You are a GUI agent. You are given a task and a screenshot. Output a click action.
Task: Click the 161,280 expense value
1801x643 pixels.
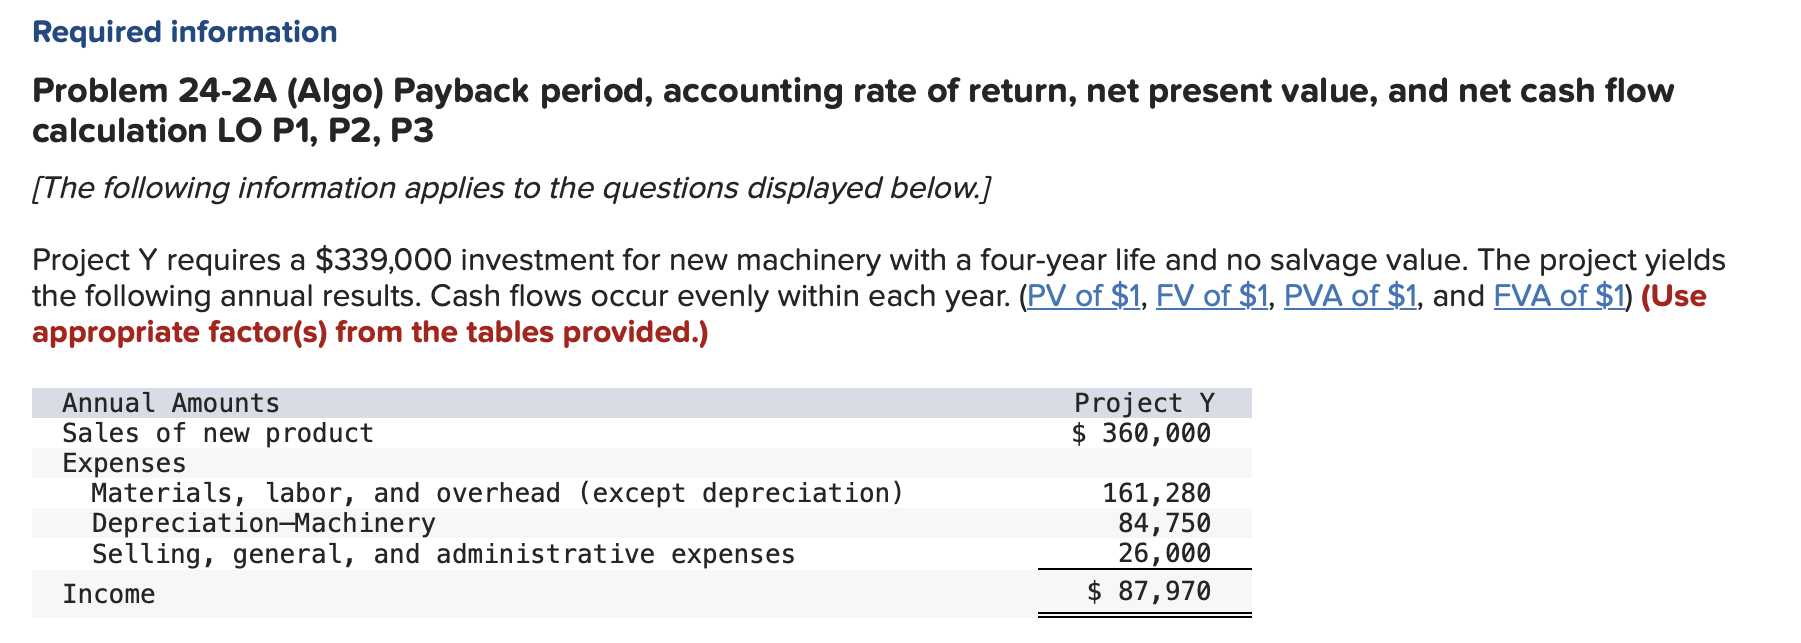click(x=1157, y=493)
